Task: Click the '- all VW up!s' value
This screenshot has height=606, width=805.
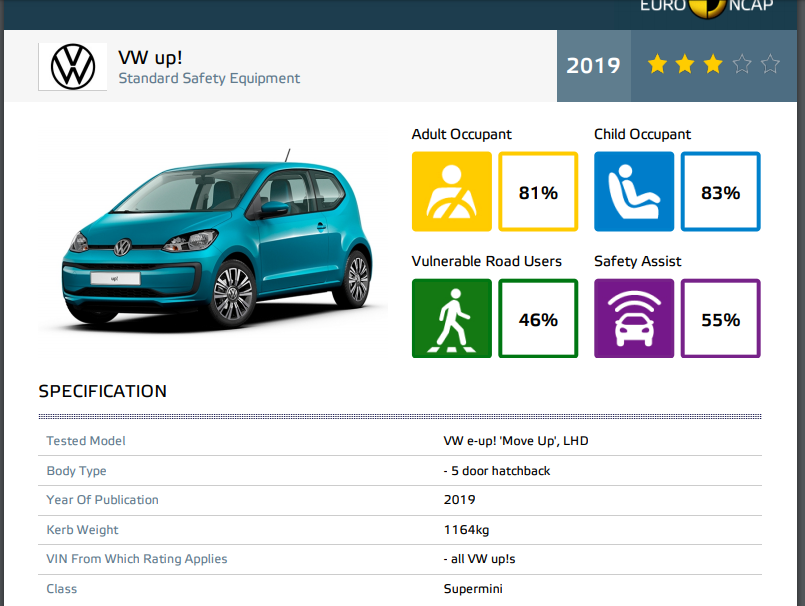Action: point(479,559)
